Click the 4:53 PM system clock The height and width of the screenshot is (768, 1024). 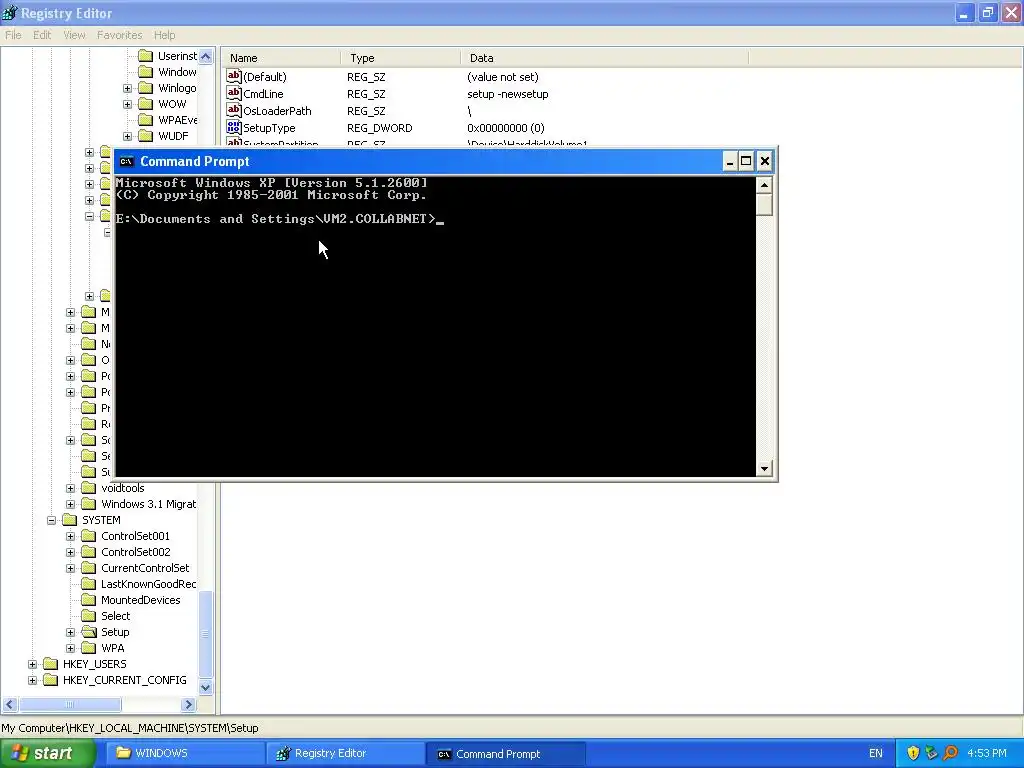pyautogui.click(x=987, y=753)
